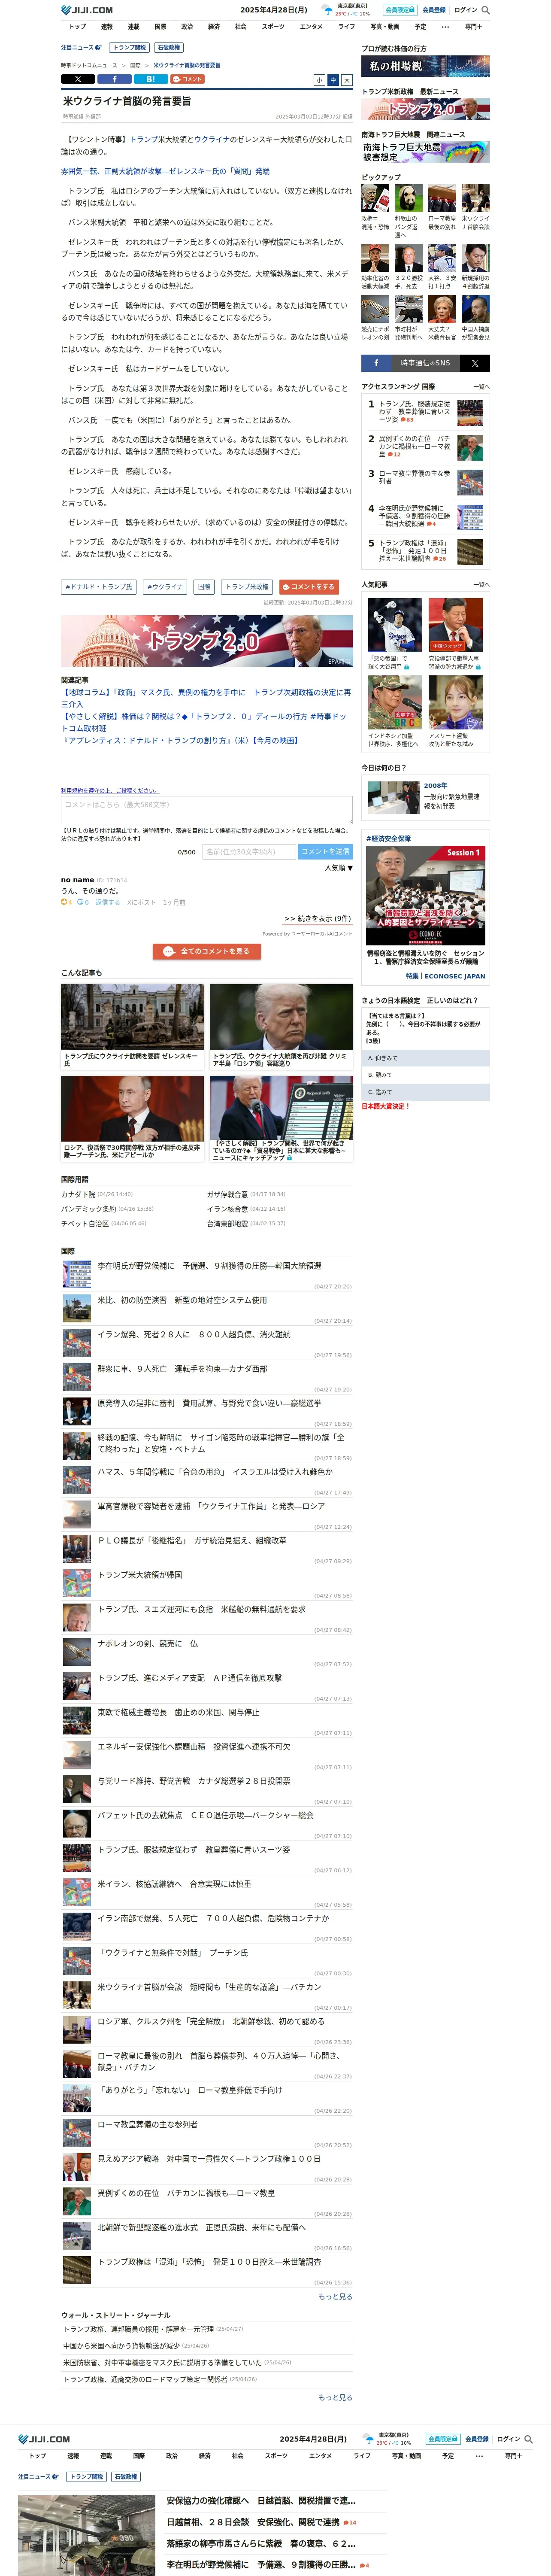Share article via the black X button

[78, 78]
